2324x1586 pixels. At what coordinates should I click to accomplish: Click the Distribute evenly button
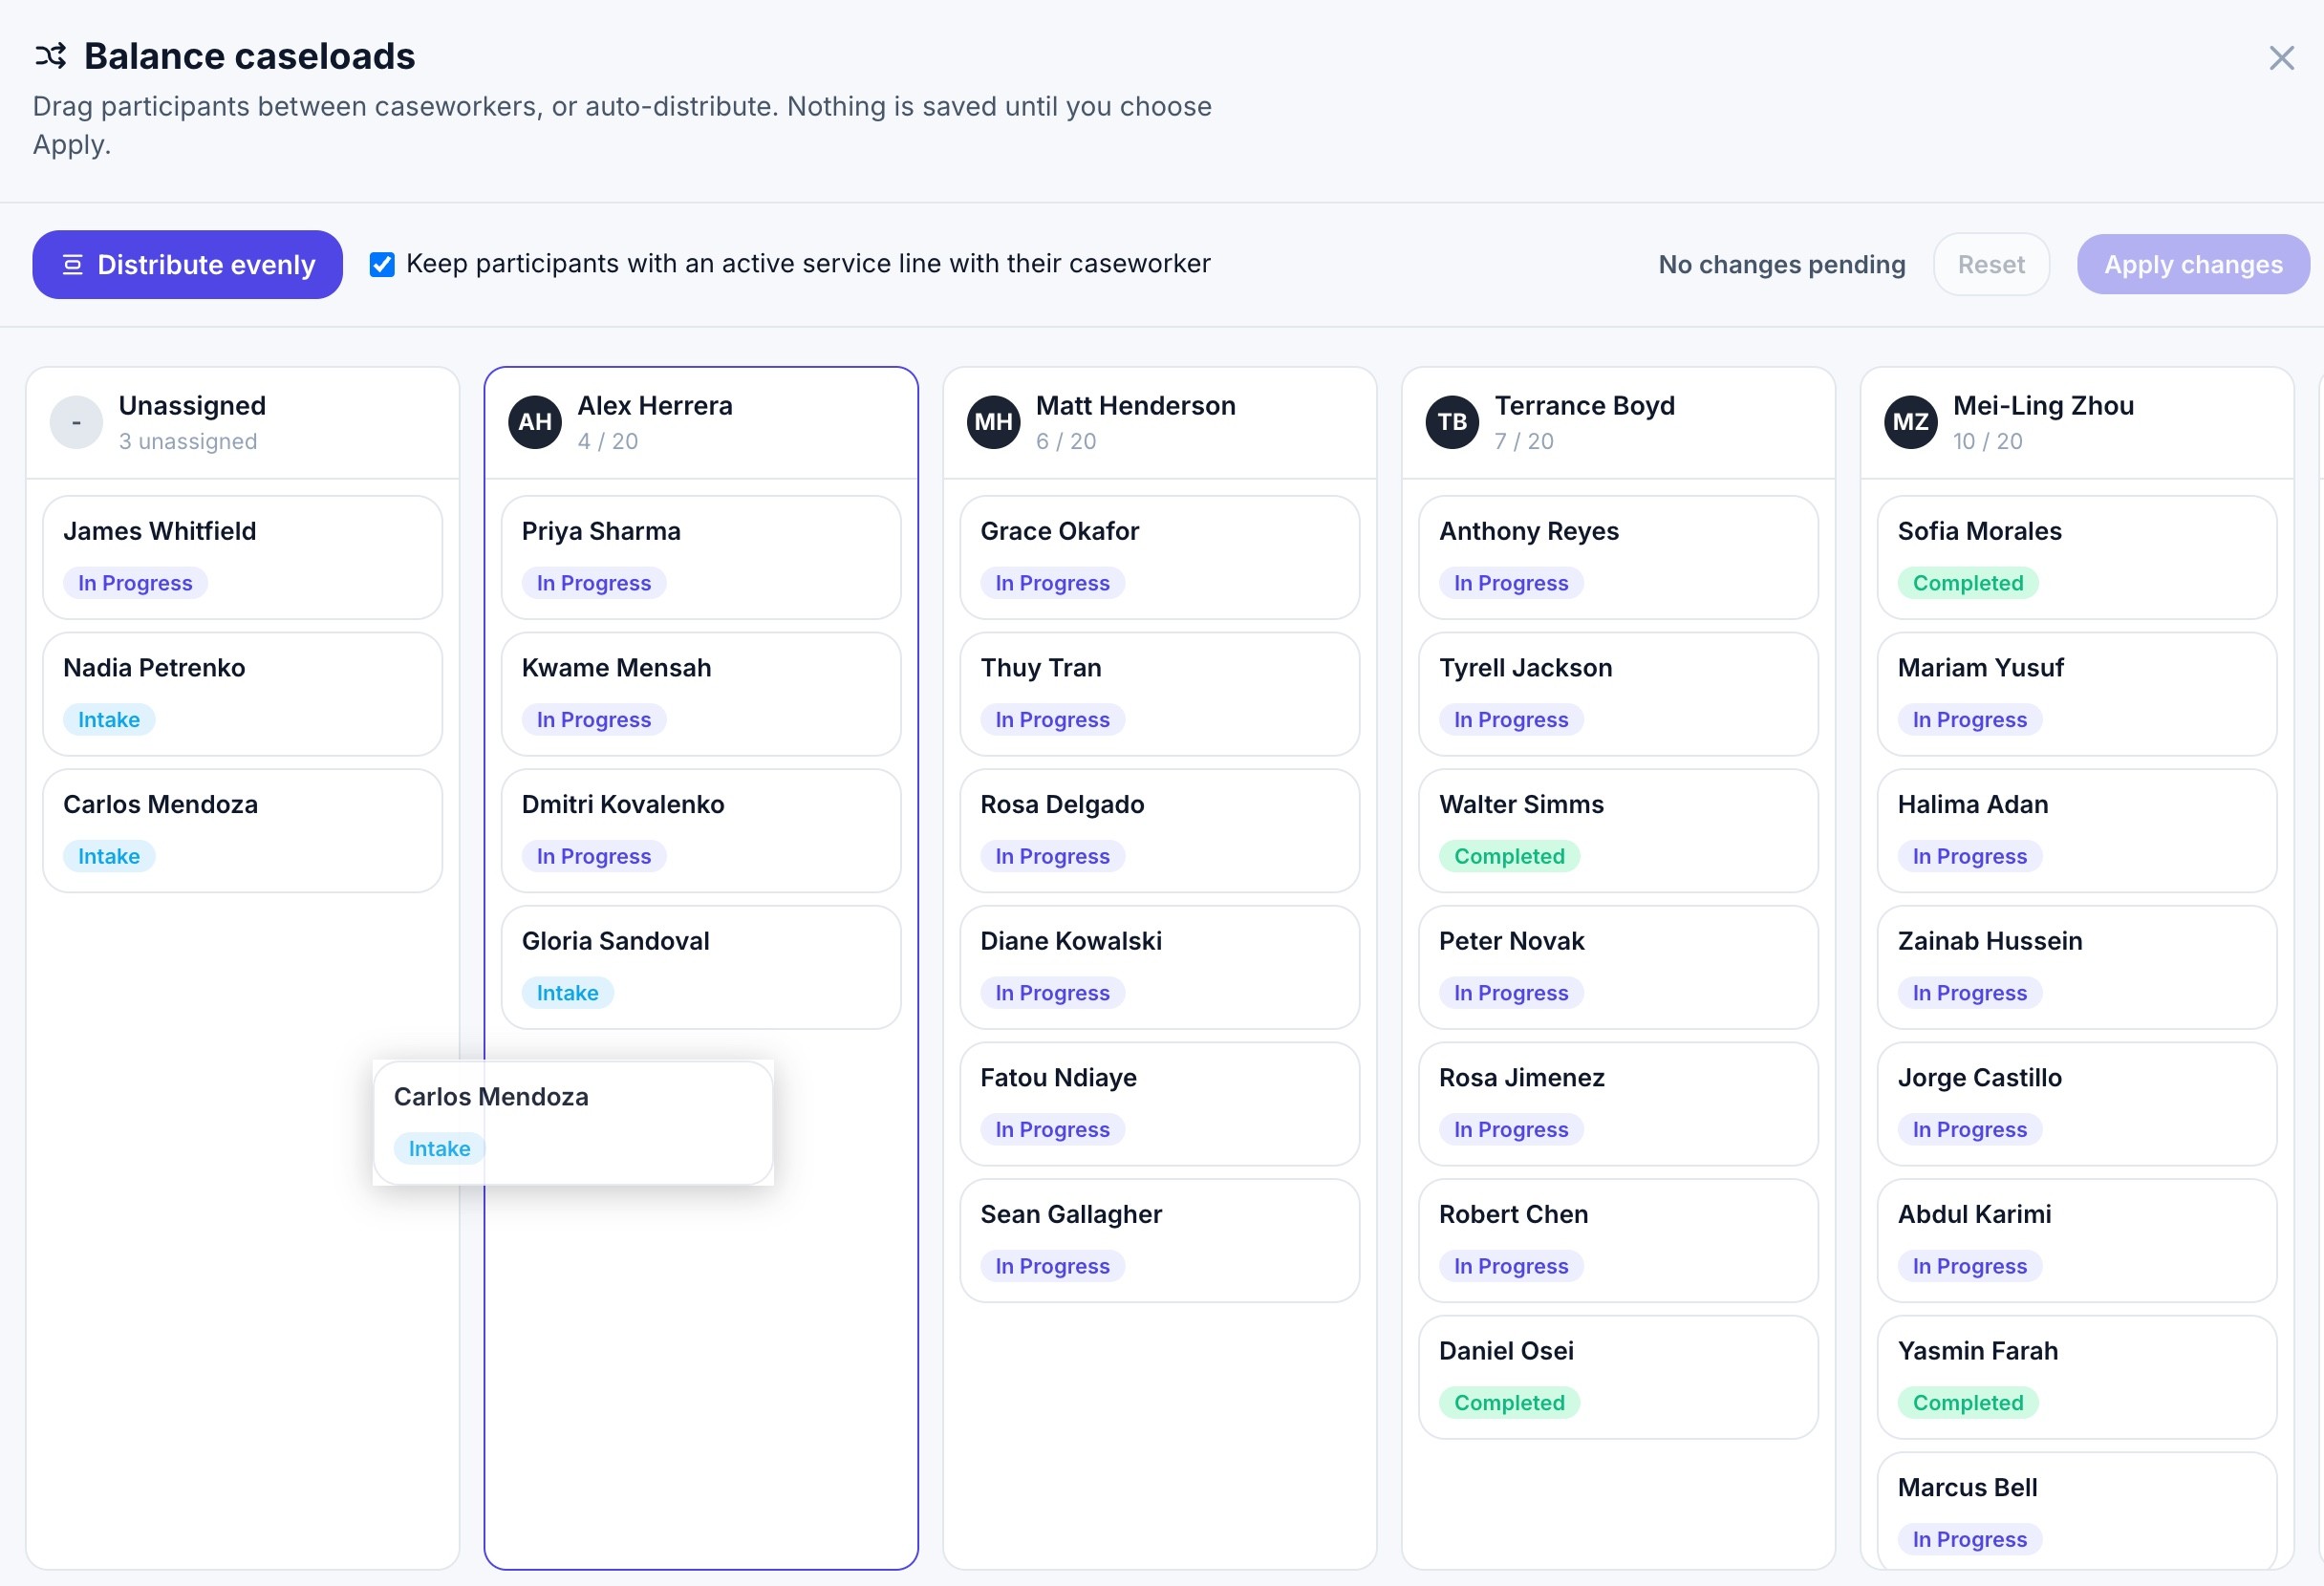point(187,264)
